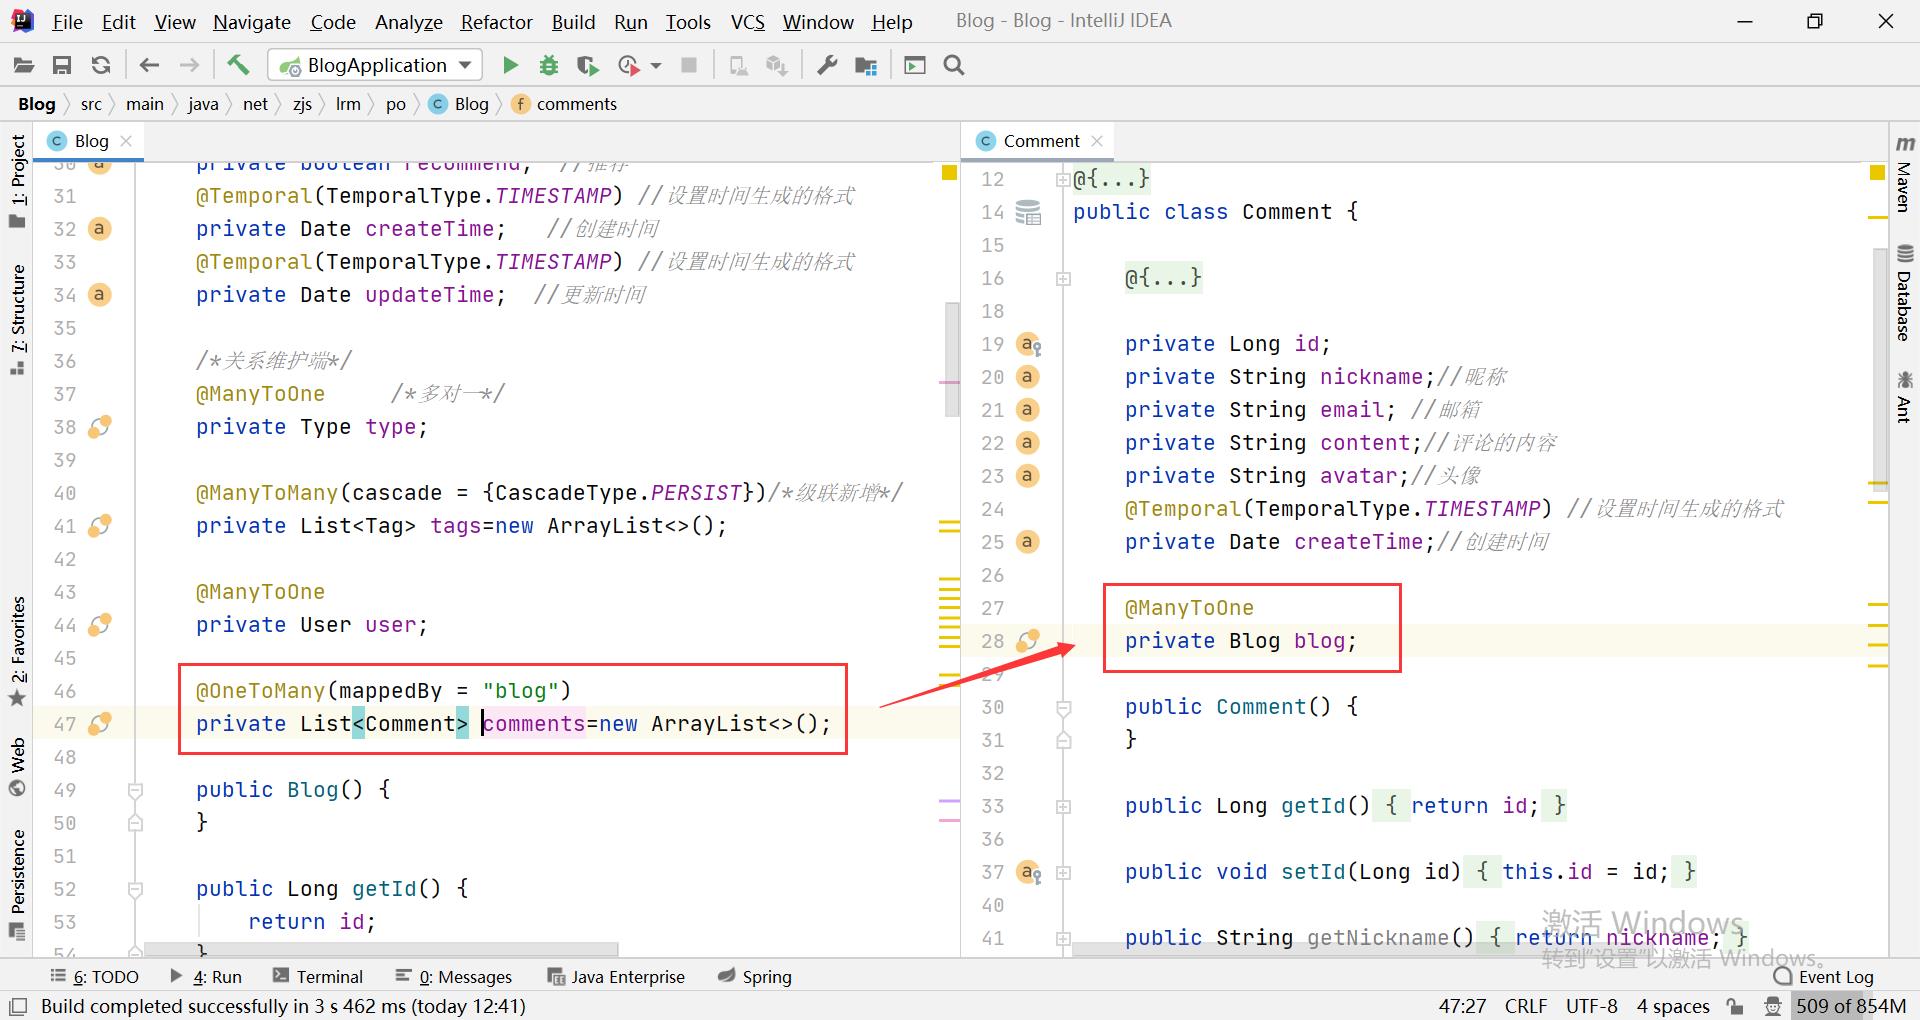Toggle the Web side panel
The height and width of the screenshot is (1020, 1920).
(18, 766)
